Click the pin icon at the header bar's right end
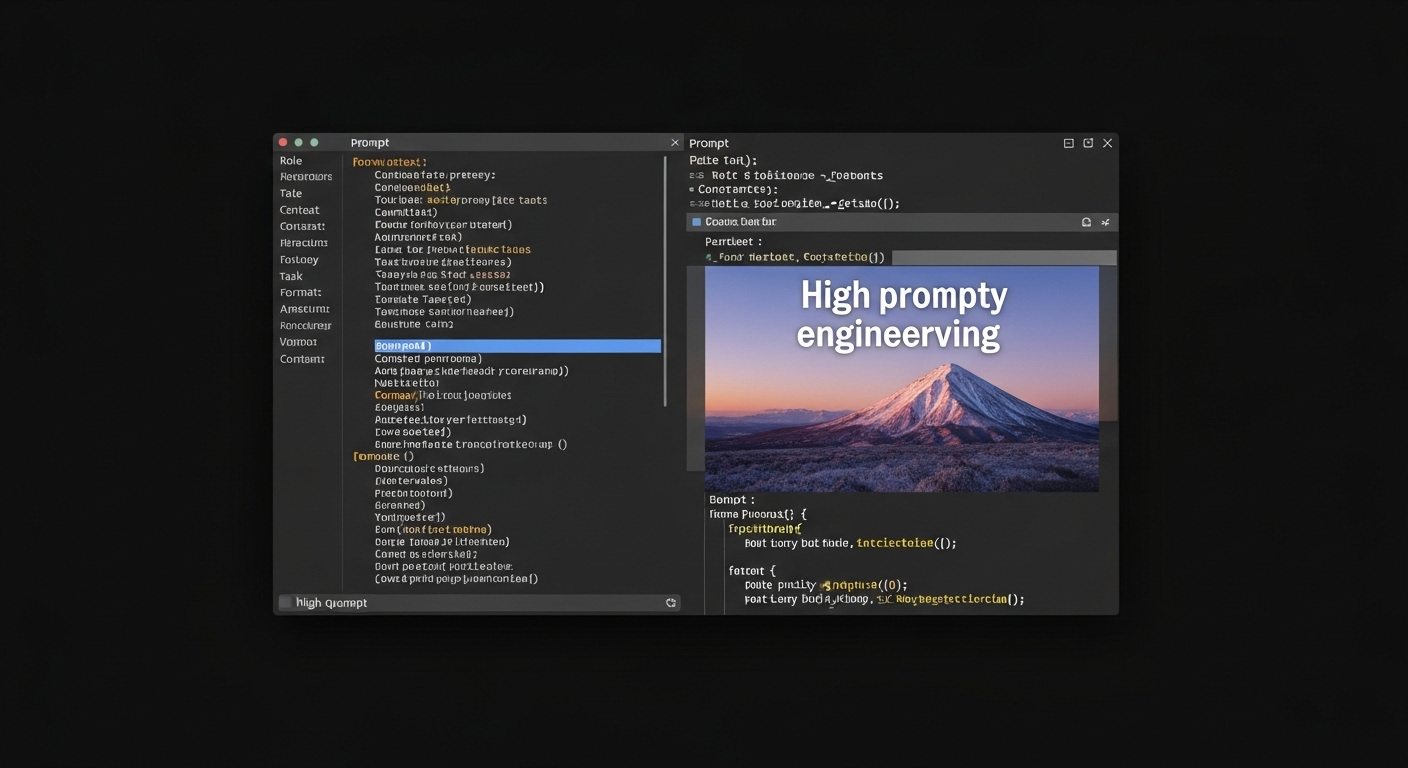The image size is (1408, 768). [x=1105, y=222]
